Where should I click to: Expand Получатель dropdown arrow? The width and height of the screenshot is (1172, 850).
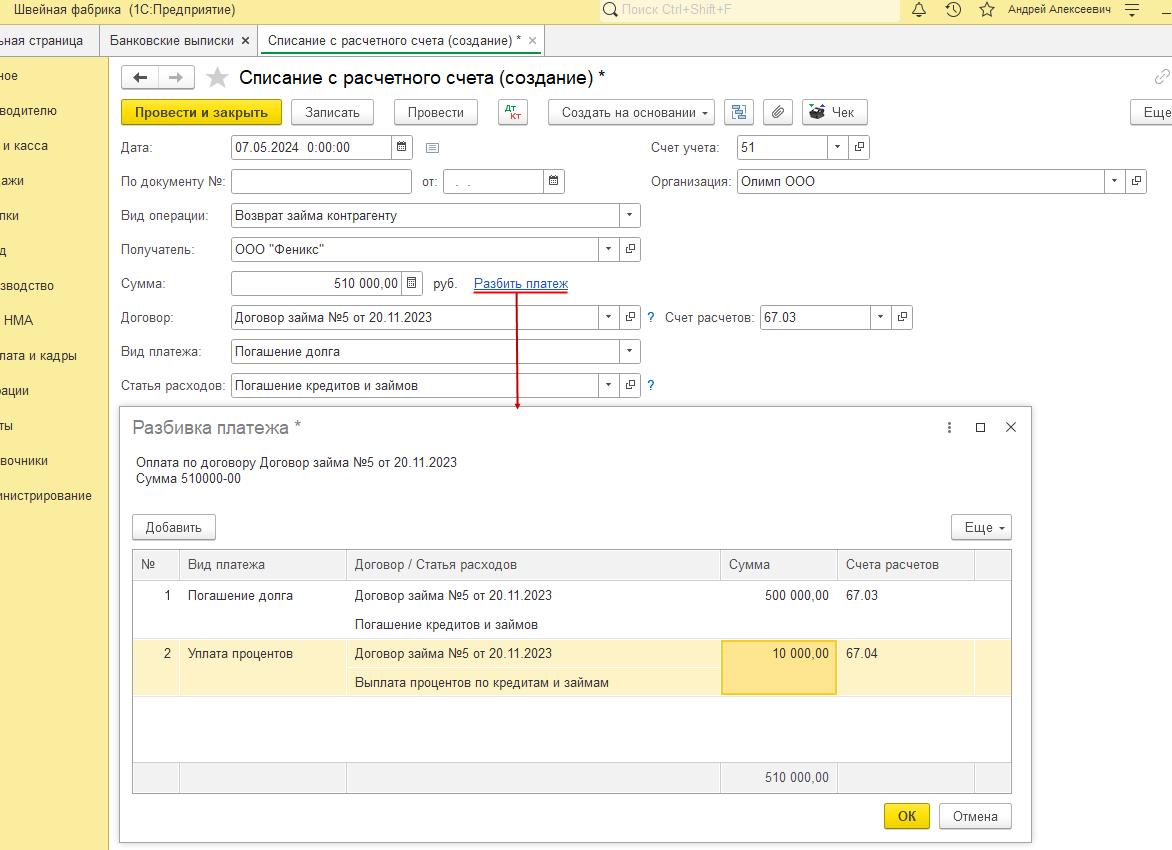(x=608, y=249)
